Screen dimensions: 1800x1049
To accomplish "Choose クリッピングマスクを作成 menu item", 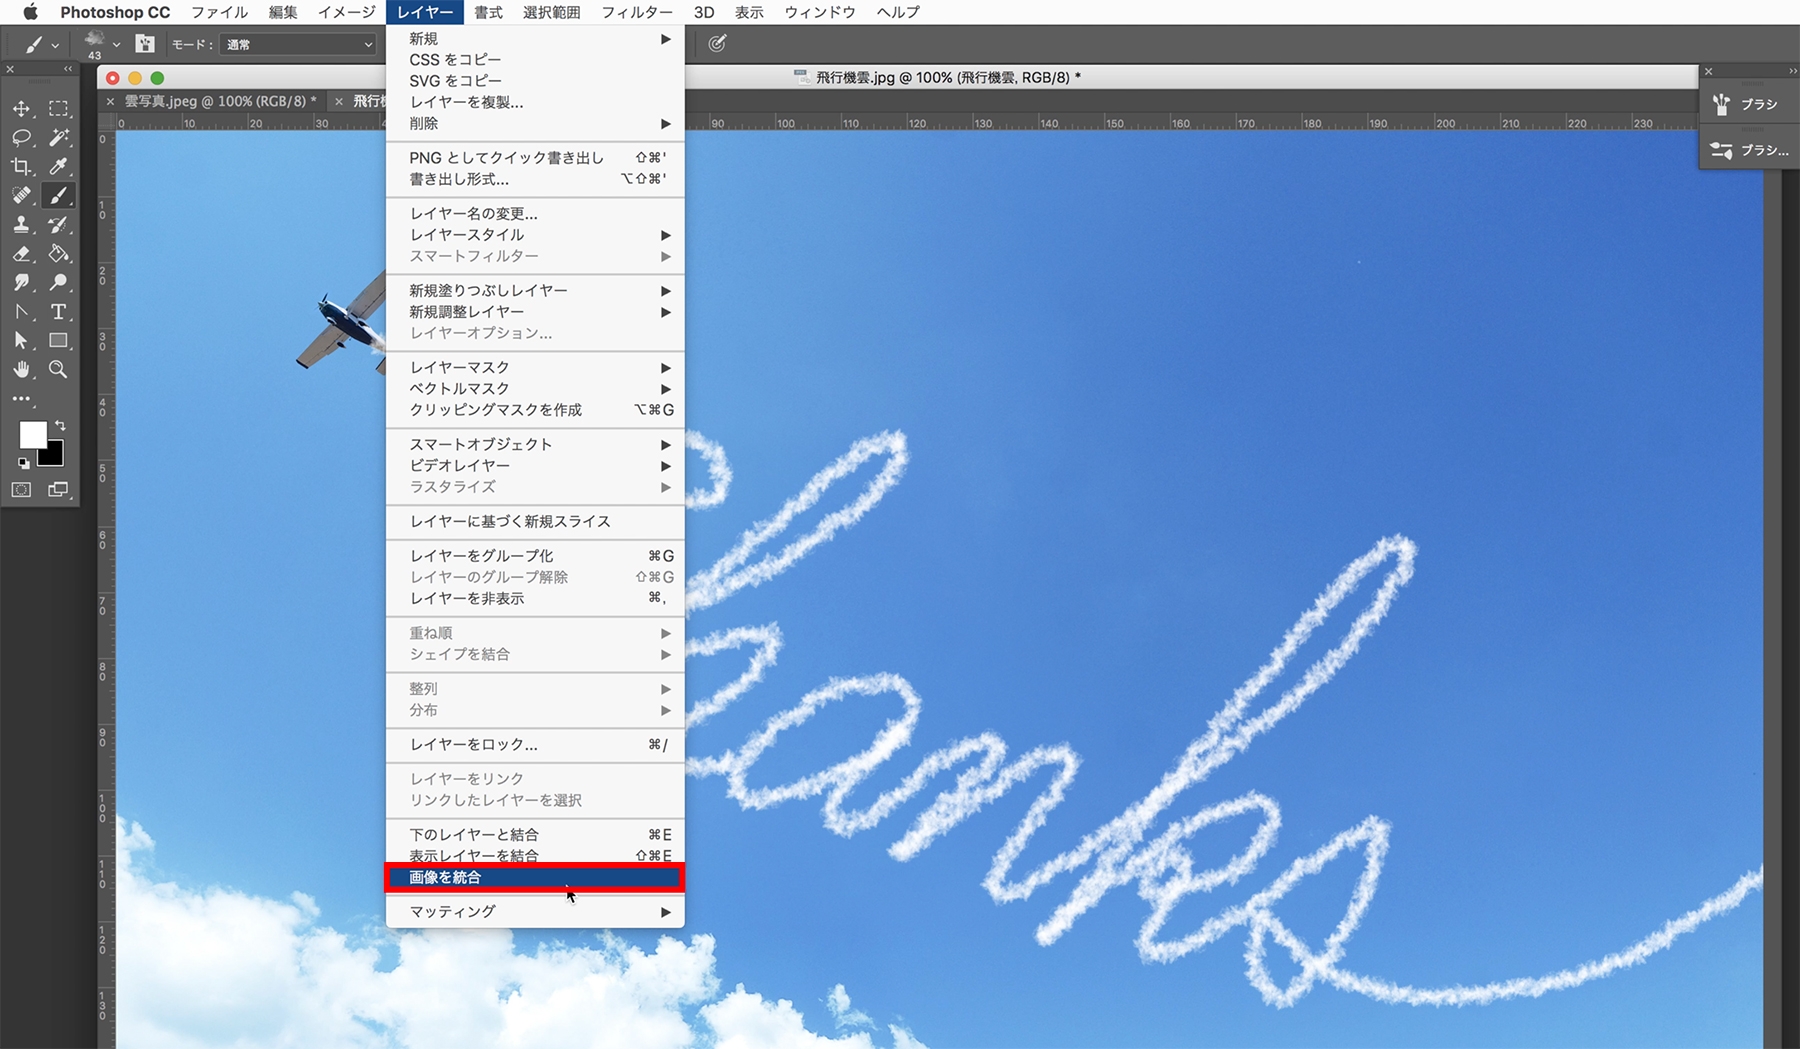I will [535, 410].
